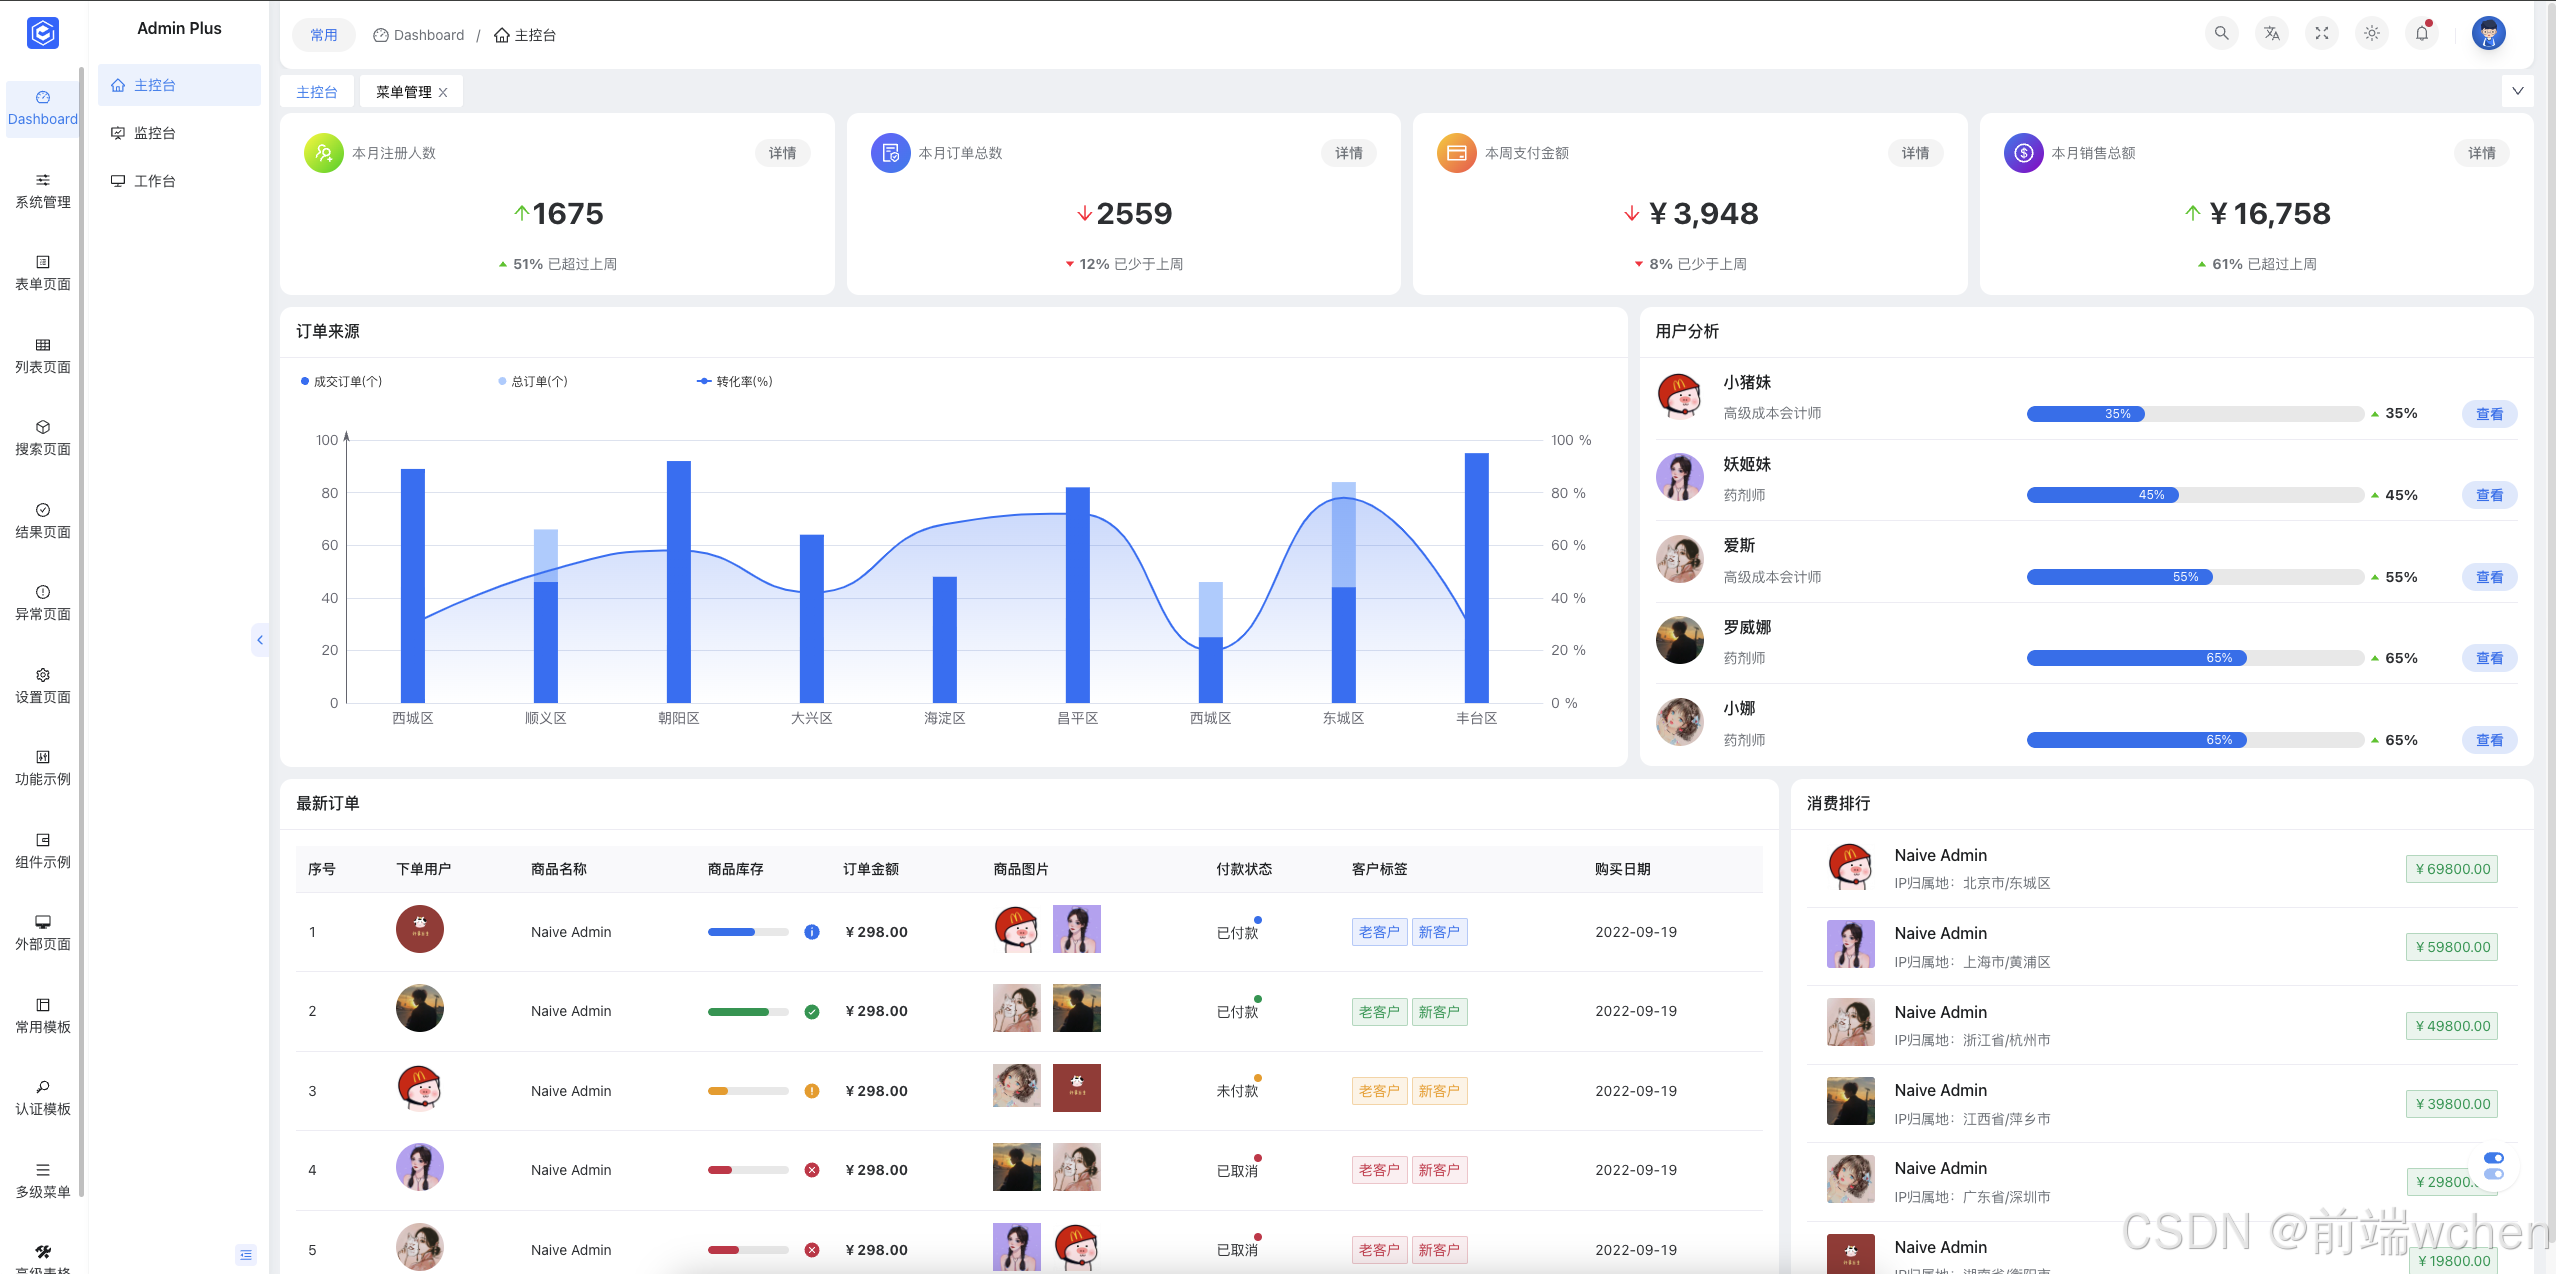Switch theme using the sun icon
This screenshot has height=1274, width=2556.
point(2371,33)
